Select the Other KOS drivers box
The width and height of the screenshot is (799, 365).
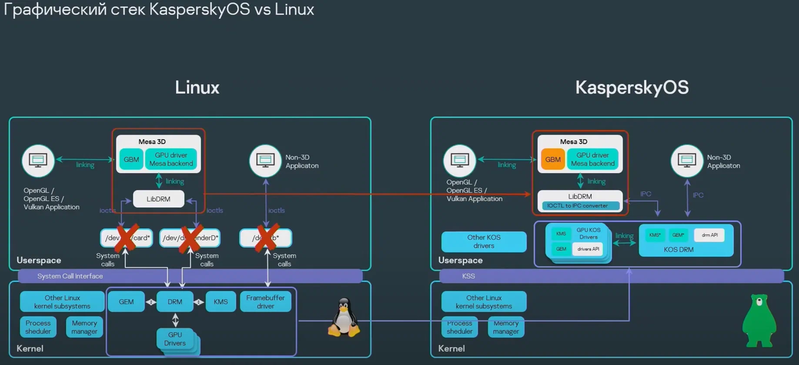coord(484,242)
